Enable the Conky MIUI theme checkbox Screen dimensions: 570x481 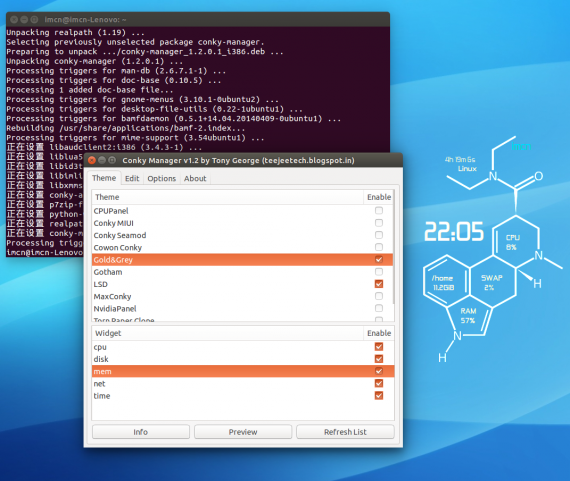pos(379,223)
